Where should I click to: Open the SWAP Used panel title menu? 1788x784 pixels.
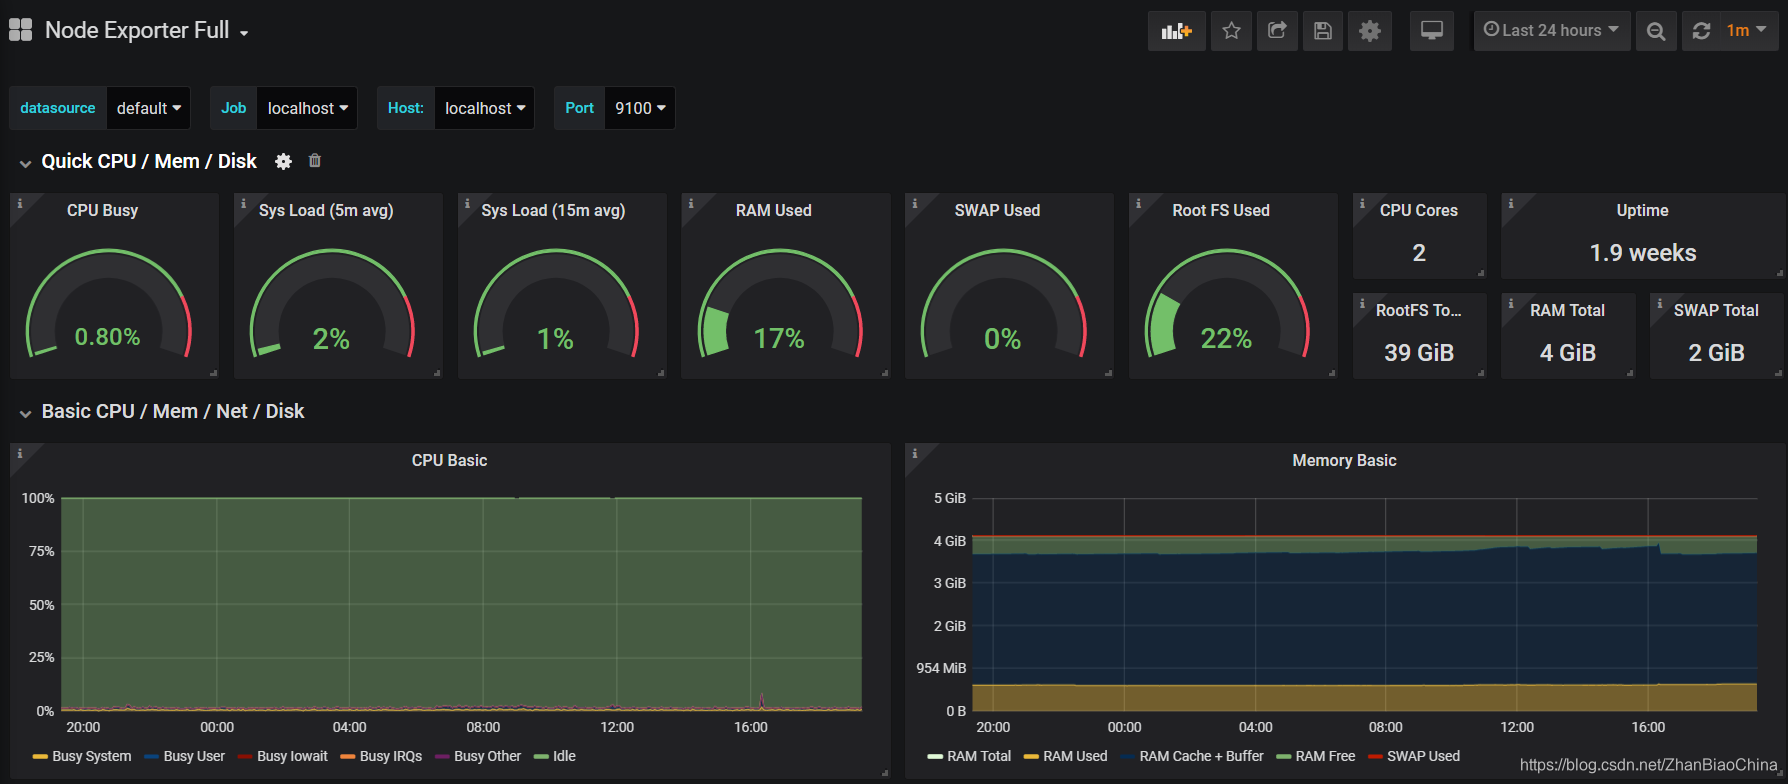click(997, 210)
